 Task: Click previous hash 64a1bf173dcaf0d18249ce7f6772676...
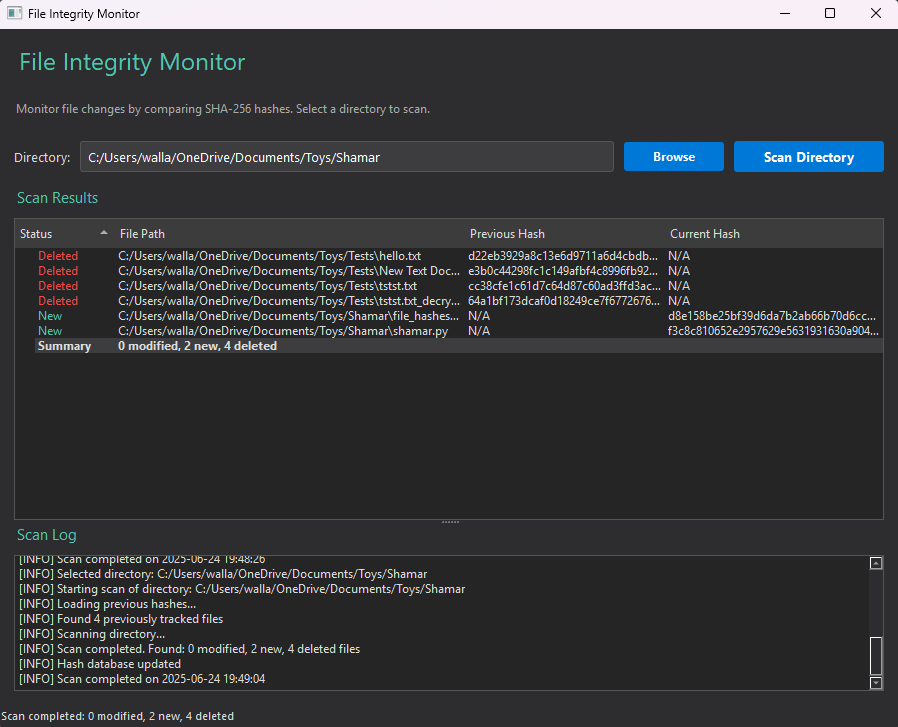point(564,300)
